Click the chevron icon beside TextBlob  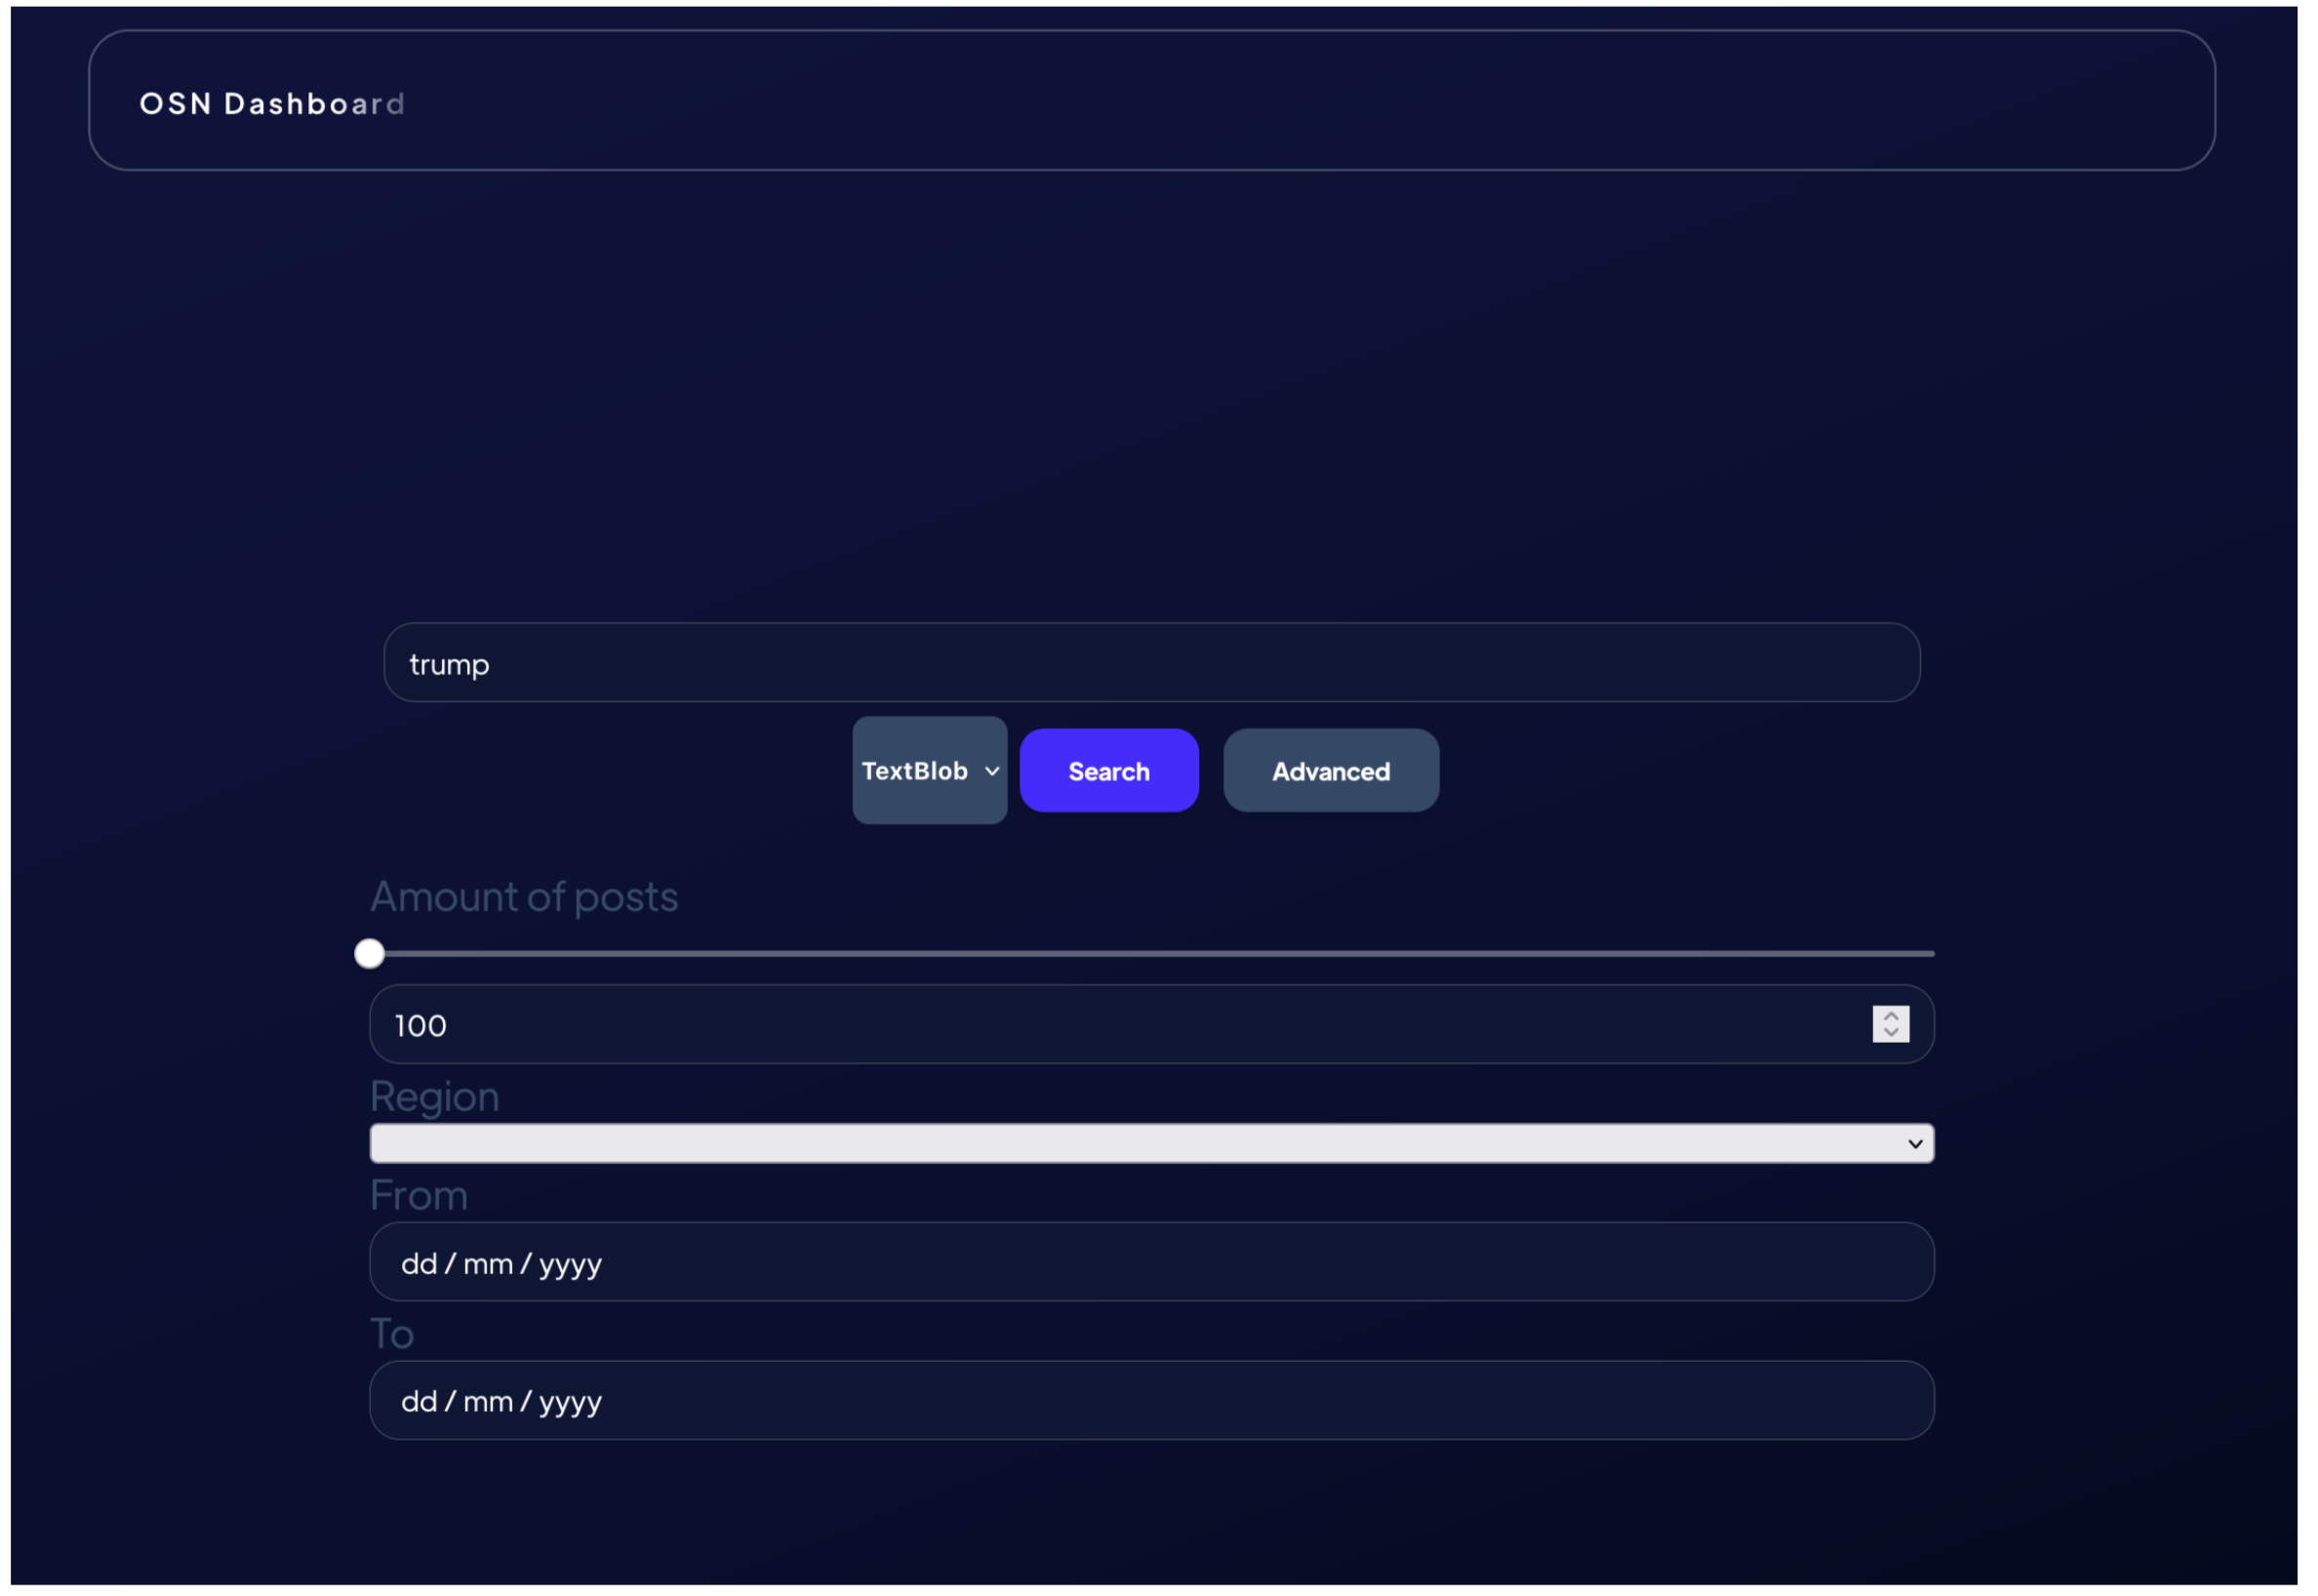click(992, 771)
